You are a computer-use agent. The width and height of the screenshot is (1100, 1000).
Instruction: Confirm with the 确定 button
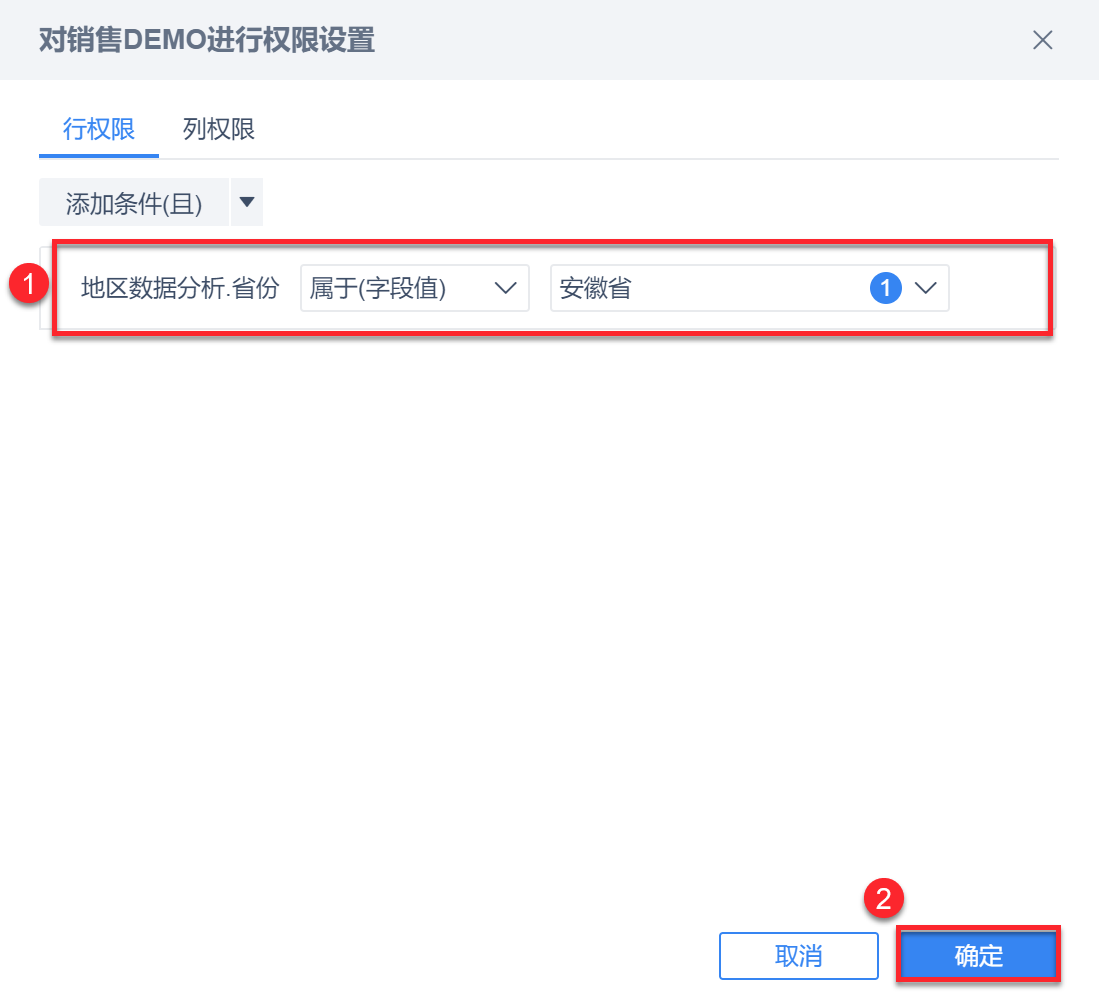pyautogui.click(x=979, y=956)
